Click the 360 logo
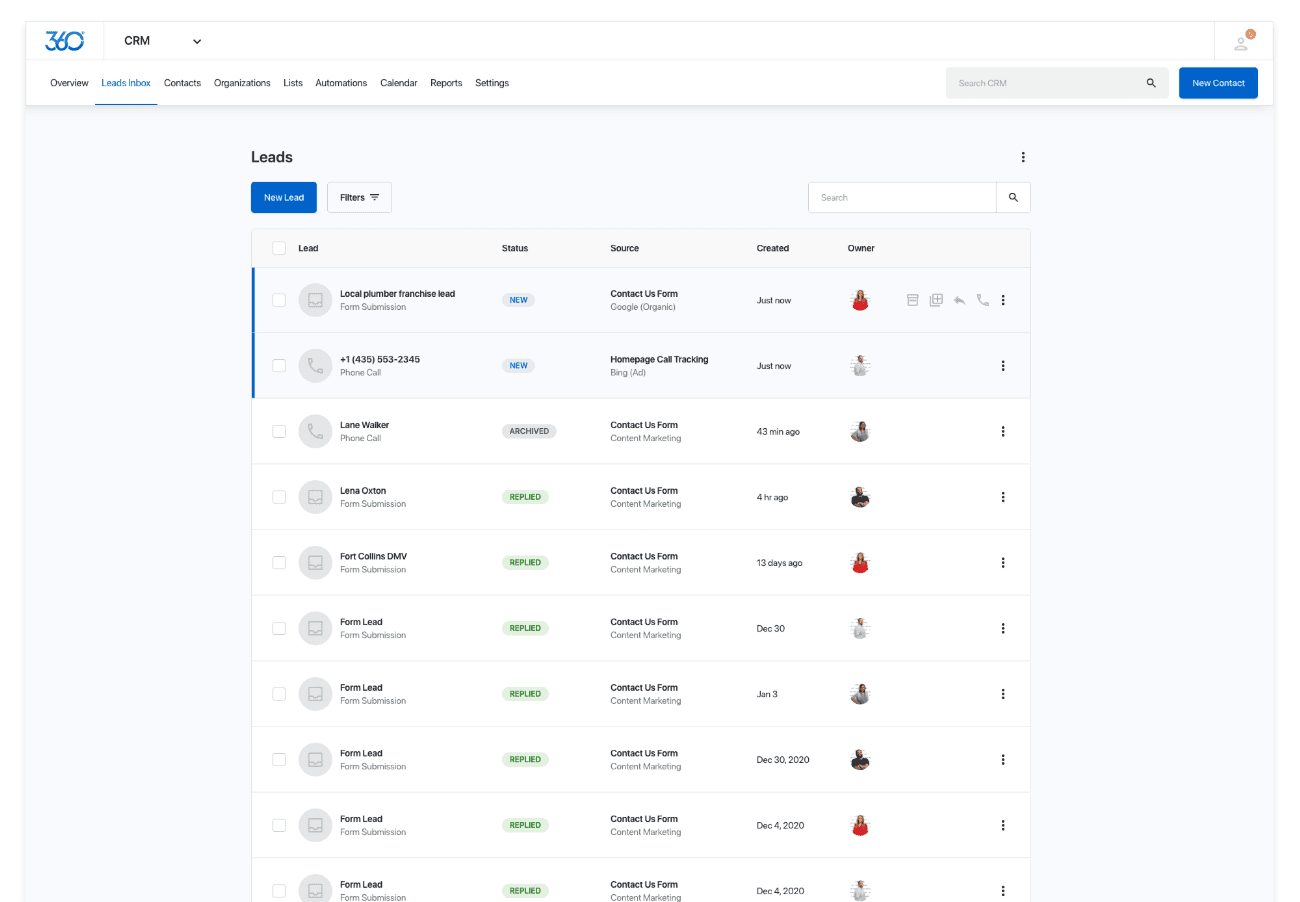Viewport: 1300px width, 902px height. (65, 41)
